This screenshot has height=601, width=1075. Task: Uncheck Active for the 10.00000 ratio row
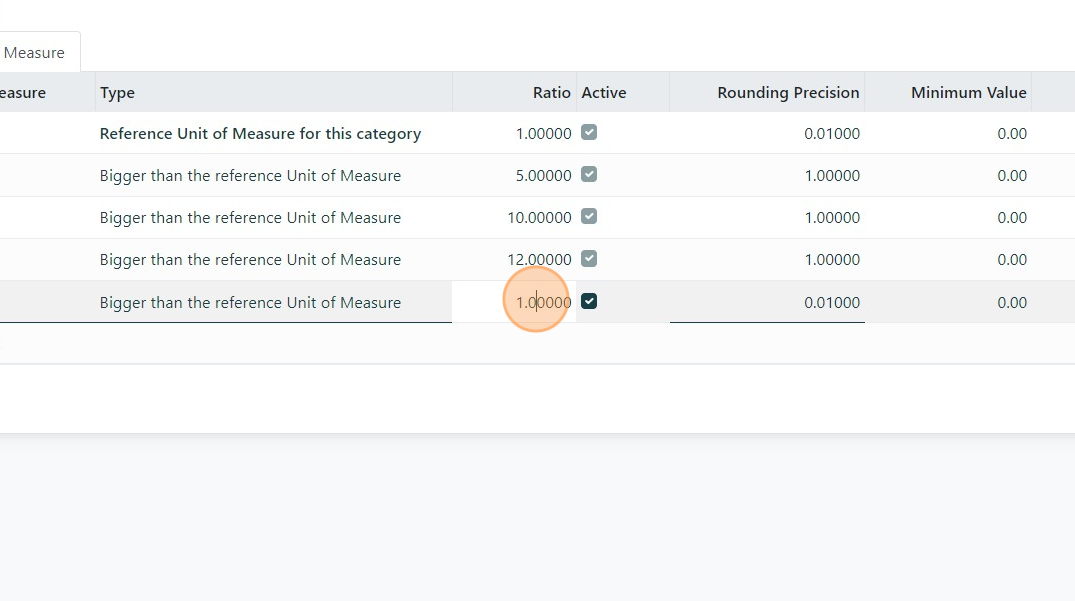[589, 217]
